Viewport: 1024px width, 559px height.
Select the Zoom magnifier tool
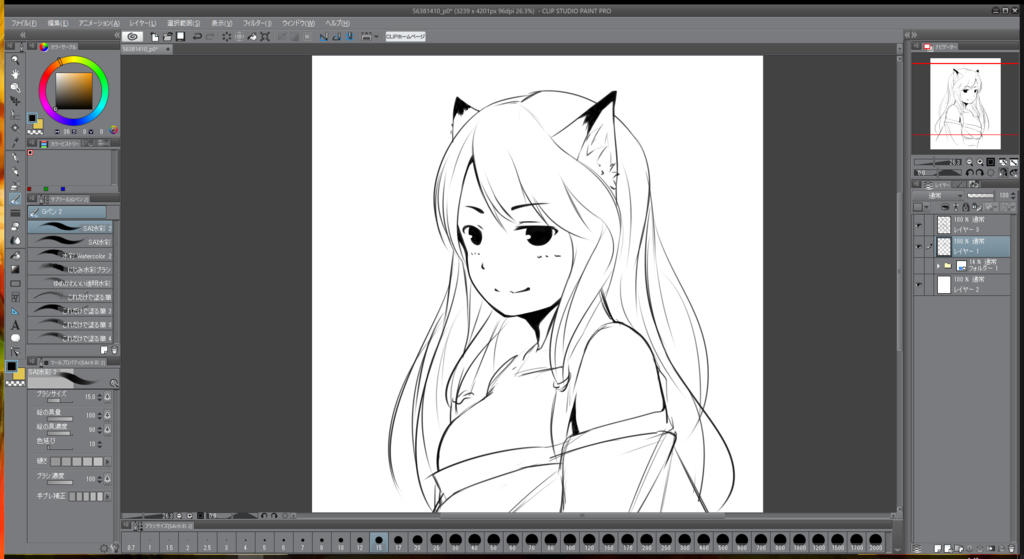pos(15,60)
